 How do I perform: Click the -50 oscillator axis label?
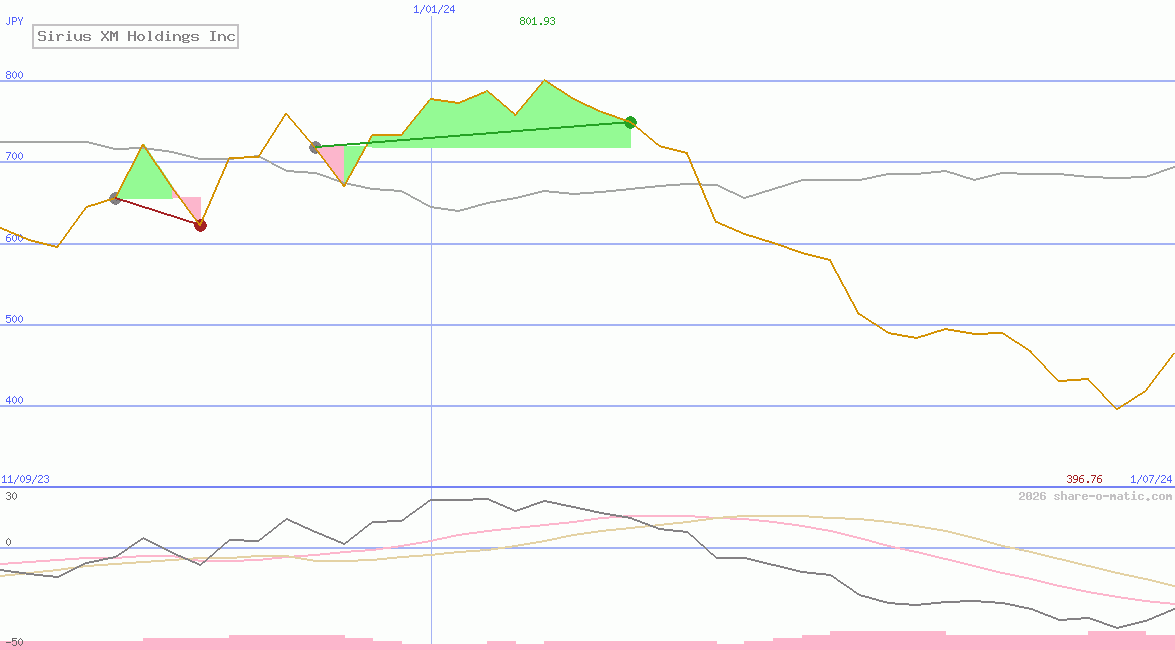pos(13,643)
